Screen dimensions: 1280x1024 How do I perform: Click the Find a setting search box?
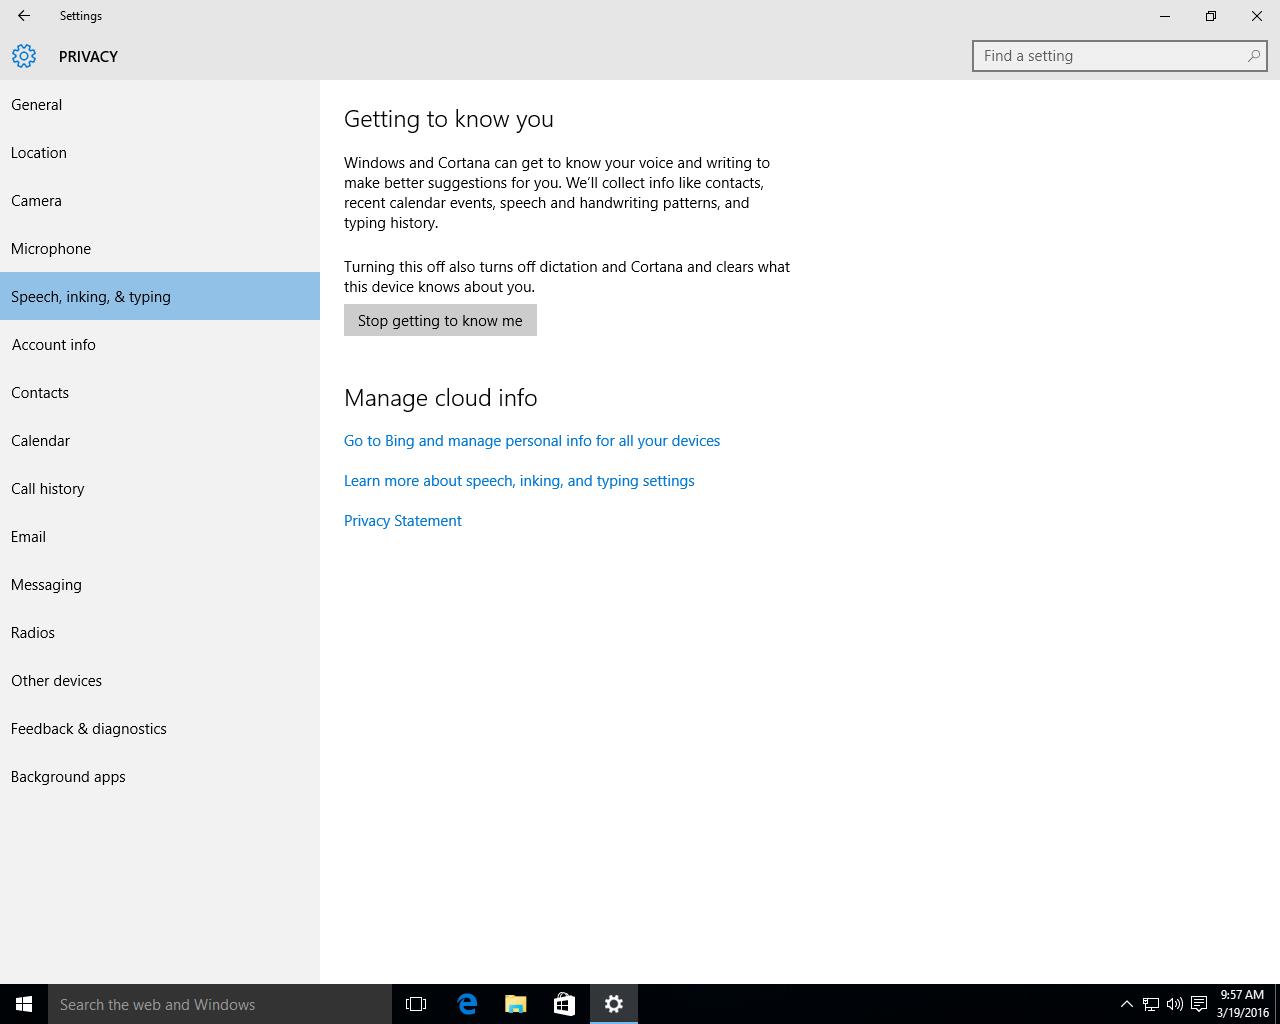click(x=1120, y=56)
